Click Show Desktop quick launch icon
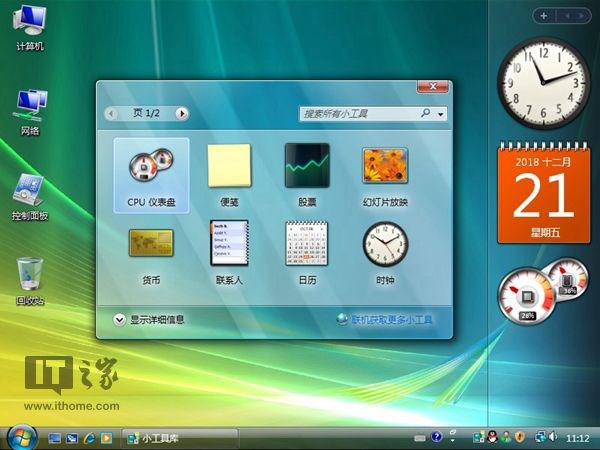 coord(54,438)
